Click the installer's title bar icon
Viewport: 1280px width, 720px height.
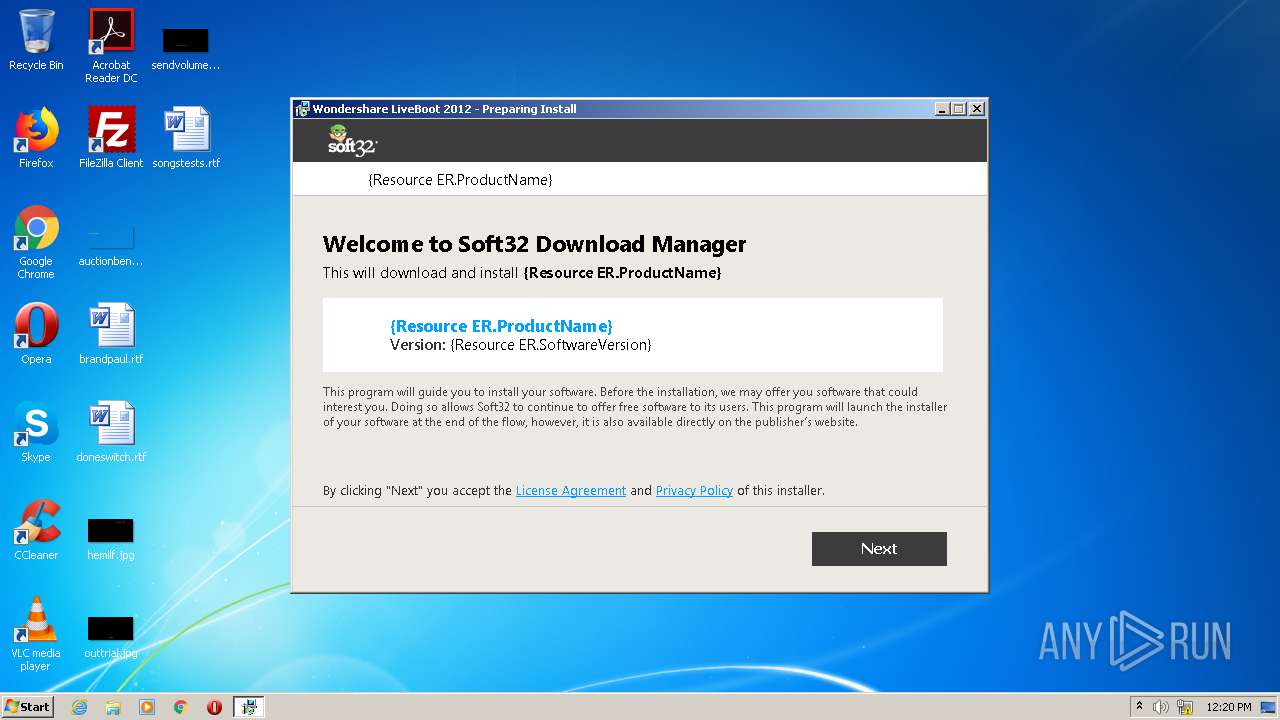click(x=303, y=109)
